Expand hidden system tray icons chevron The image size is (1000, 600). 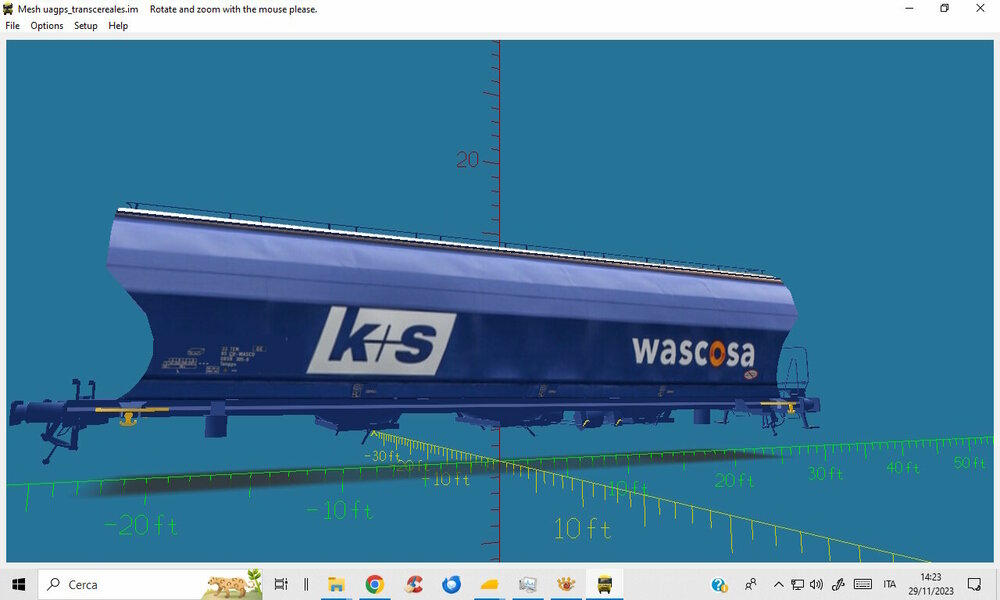[778, 584]
